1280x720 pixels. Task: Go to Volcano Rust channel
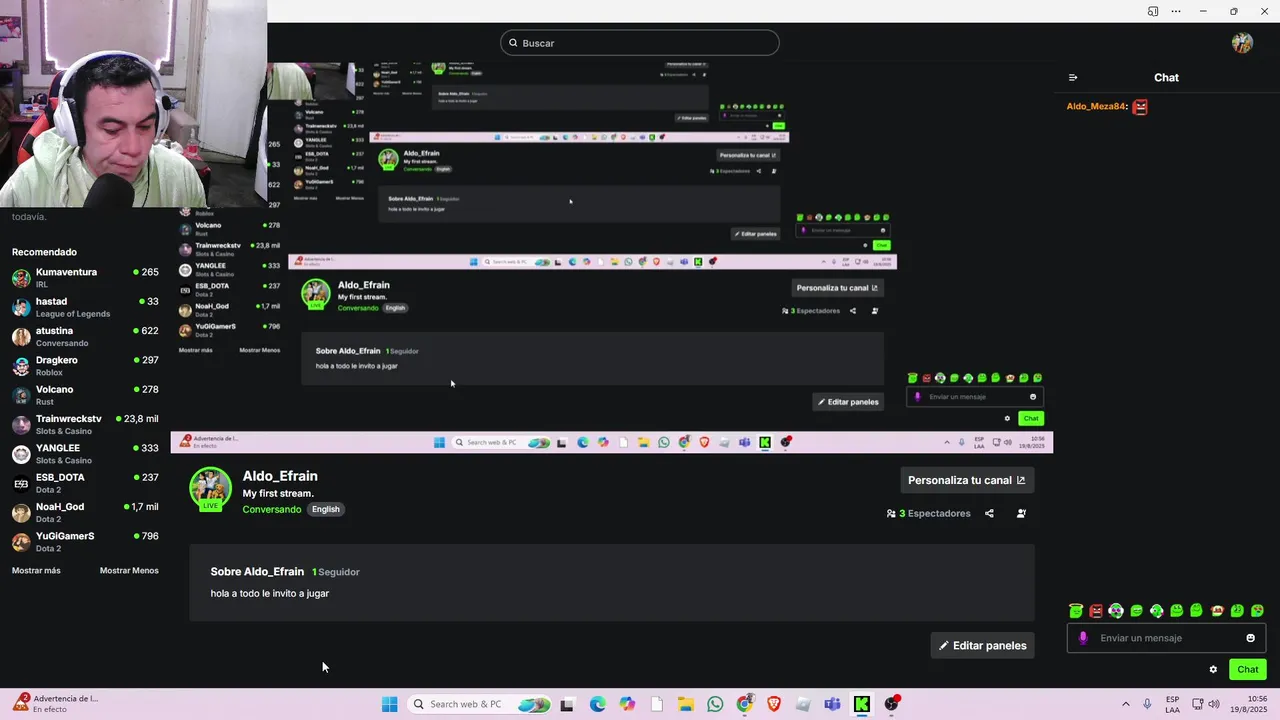point(85,395)
